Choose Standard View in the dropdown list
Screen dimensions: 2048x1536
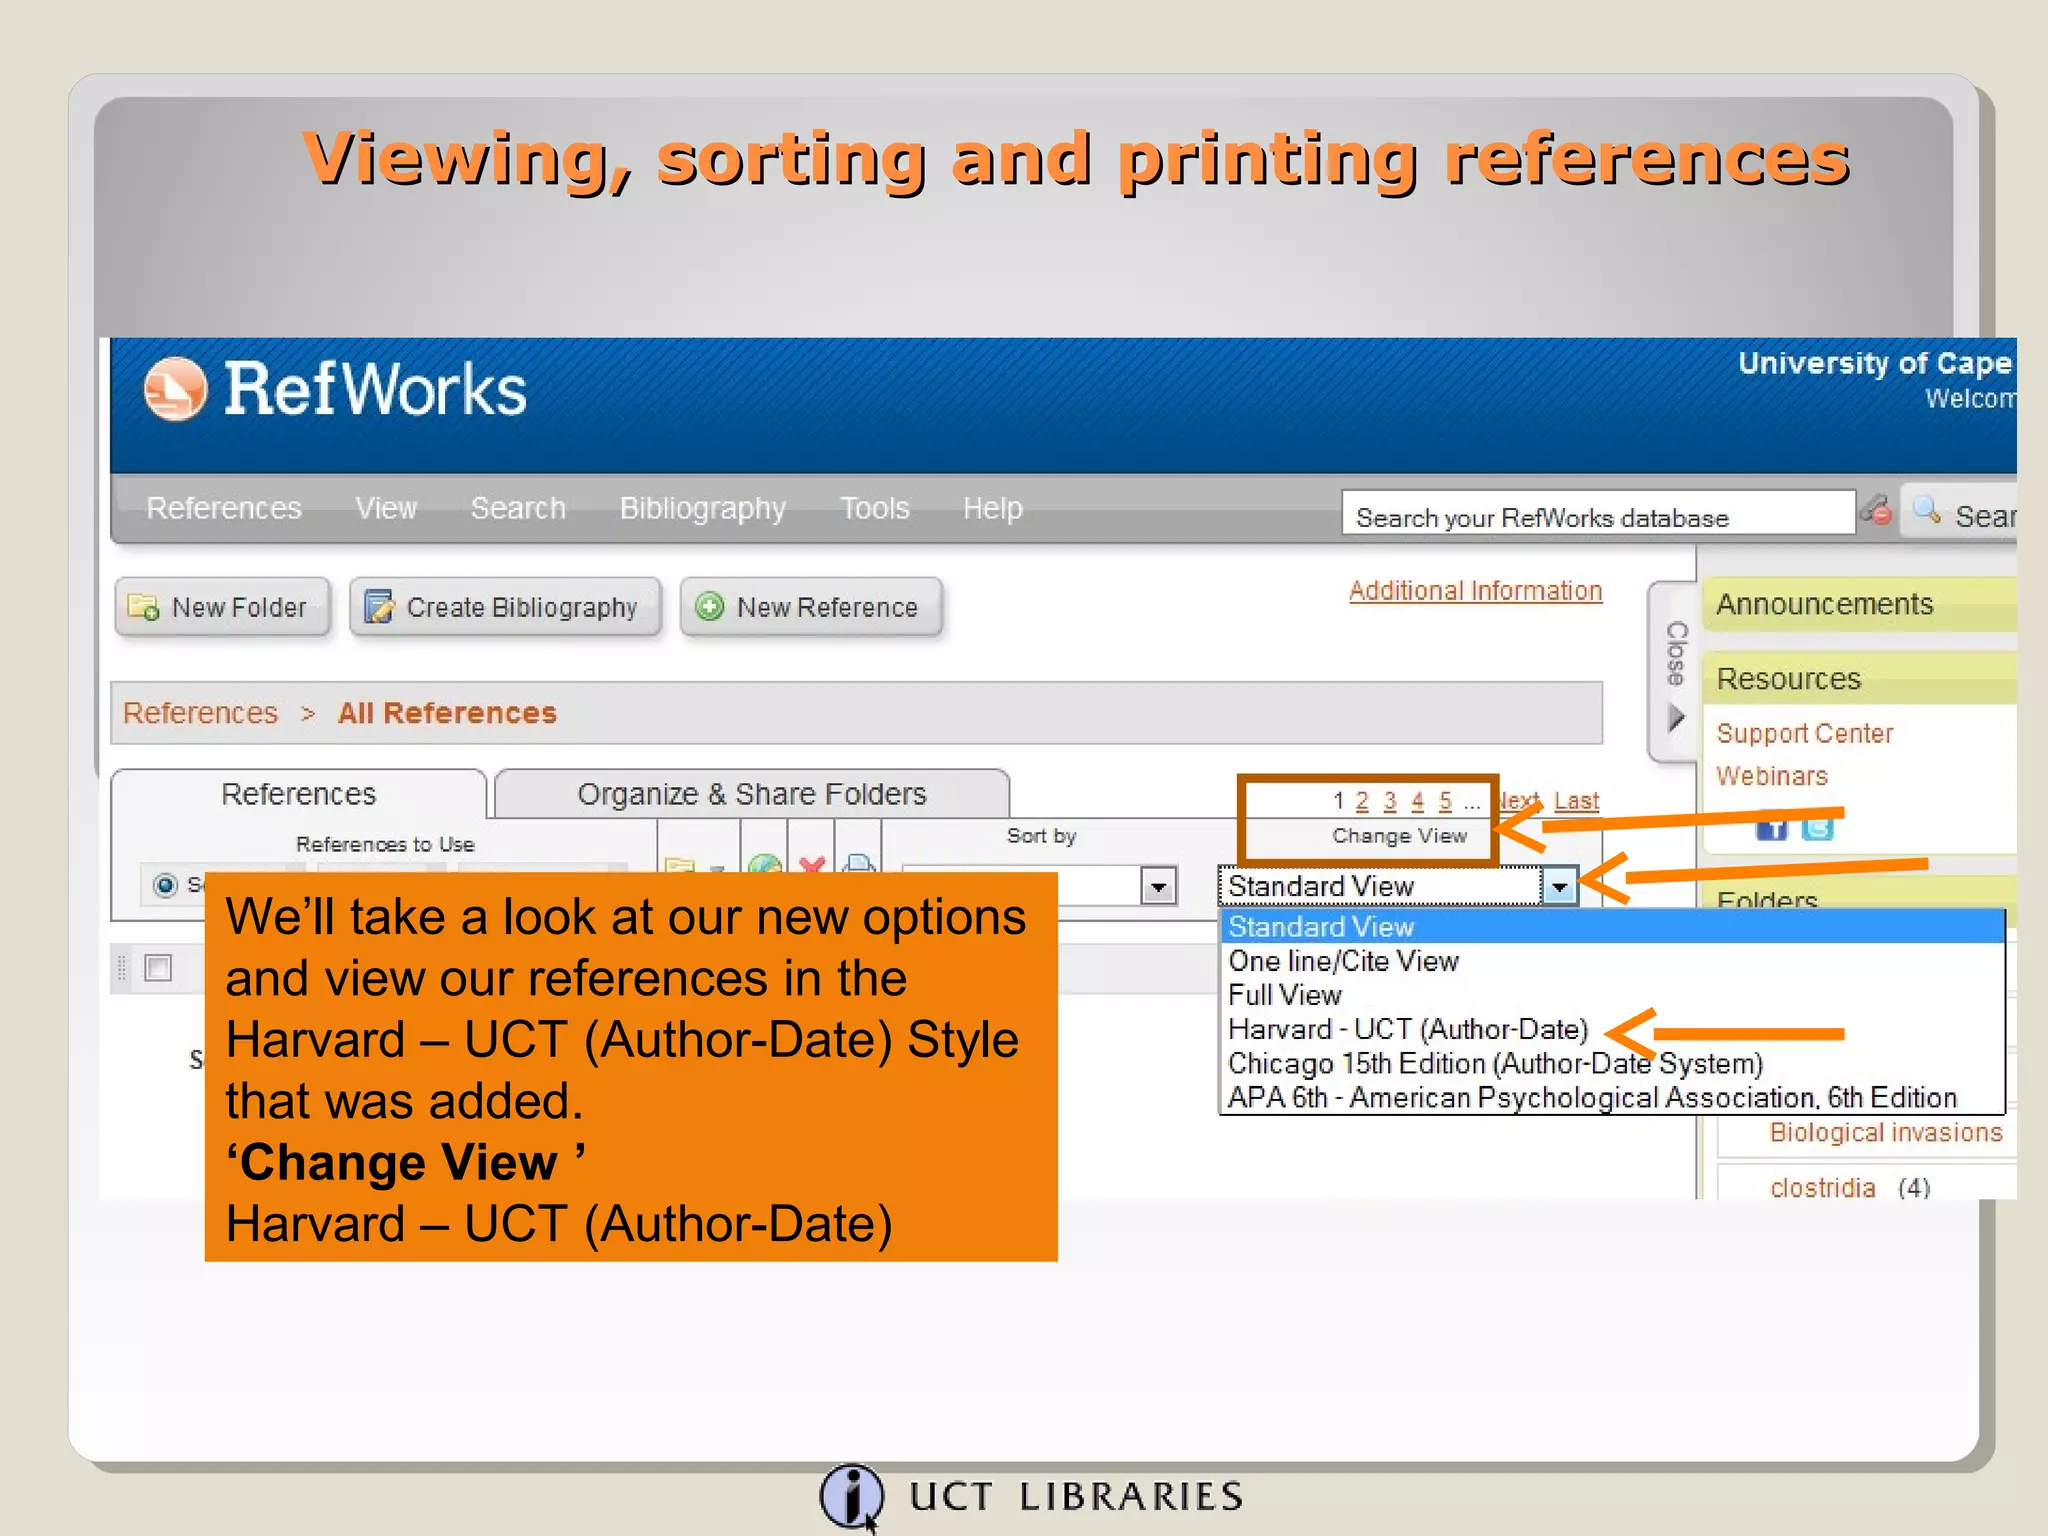tap(1612, 927)
